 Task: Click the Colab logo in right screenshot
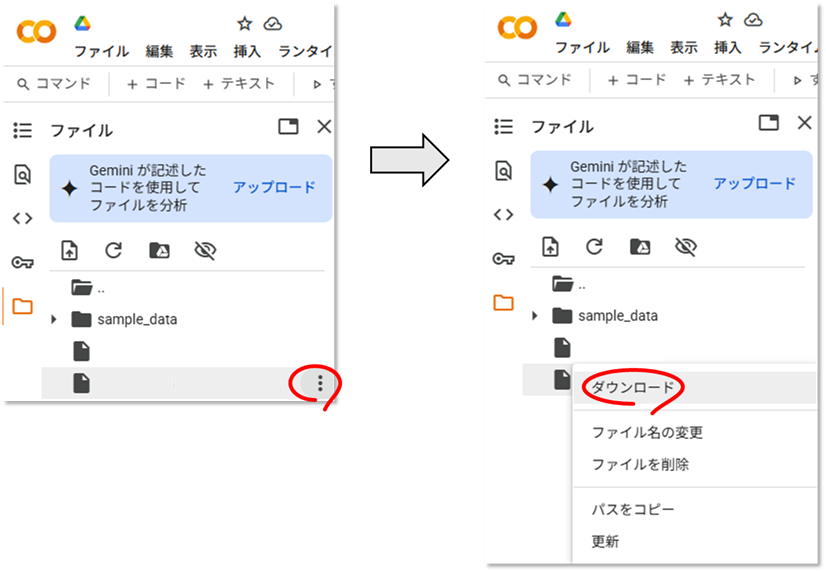coord(517,27)
